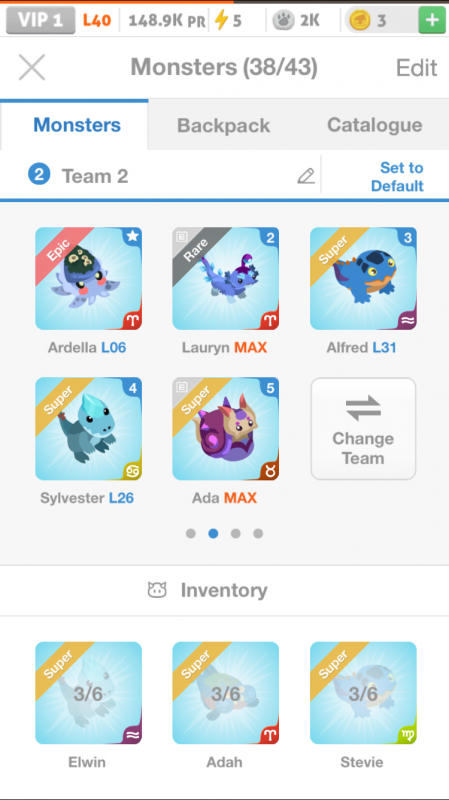
Task: Tap the Edit button in header
Action: (x=416, y=67)
